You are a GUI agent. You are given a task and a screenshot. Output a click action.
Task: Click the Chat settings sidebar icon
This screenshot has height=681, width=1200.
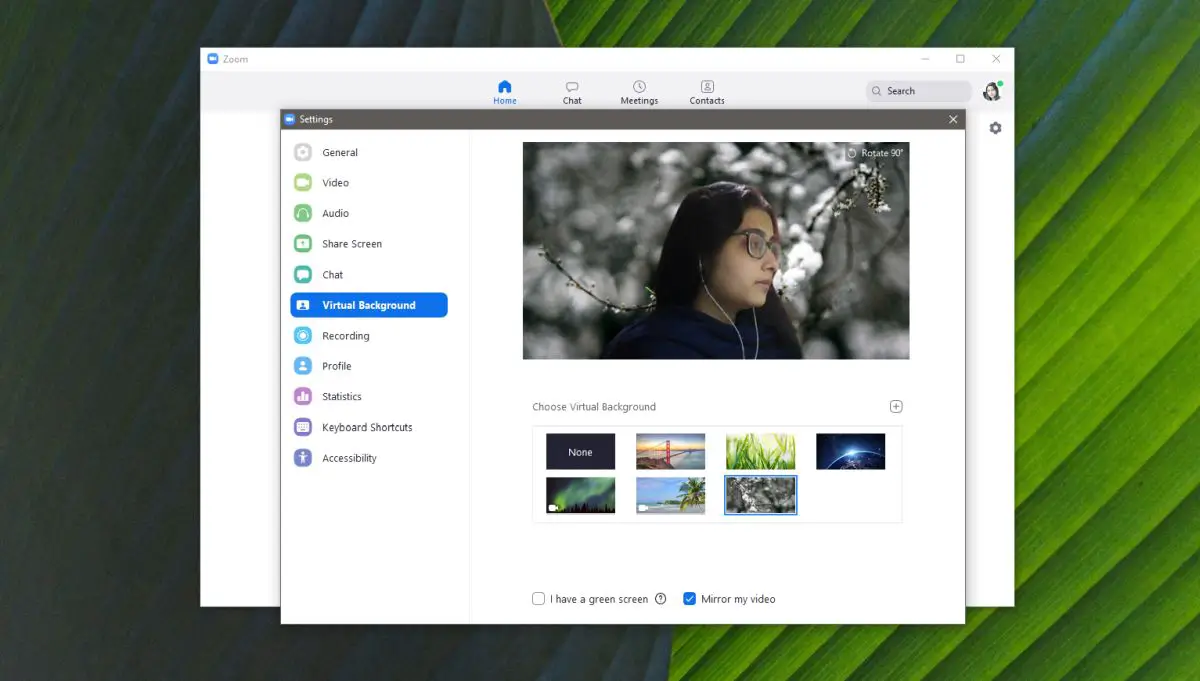[x=303, y=274]
